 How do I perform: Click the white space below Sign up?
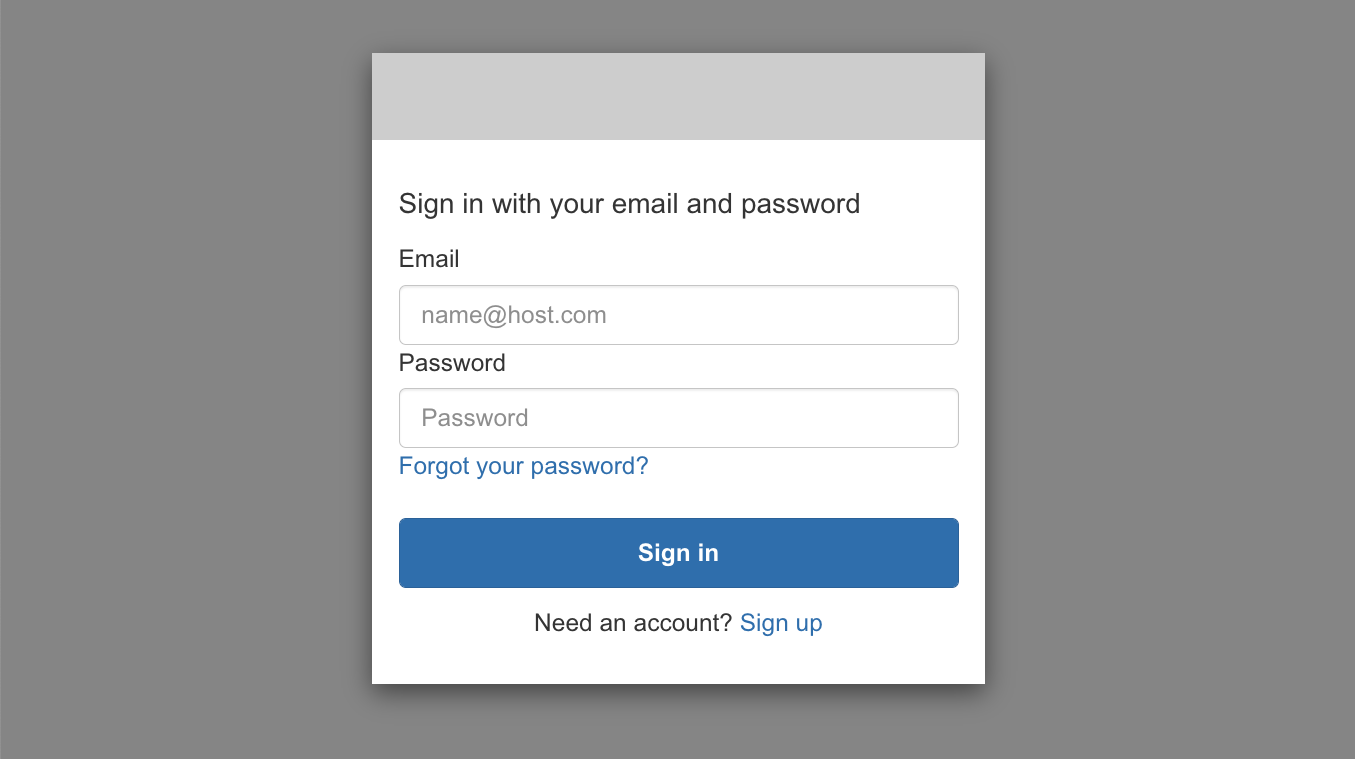pyautogui.click(x=678, y=662)
